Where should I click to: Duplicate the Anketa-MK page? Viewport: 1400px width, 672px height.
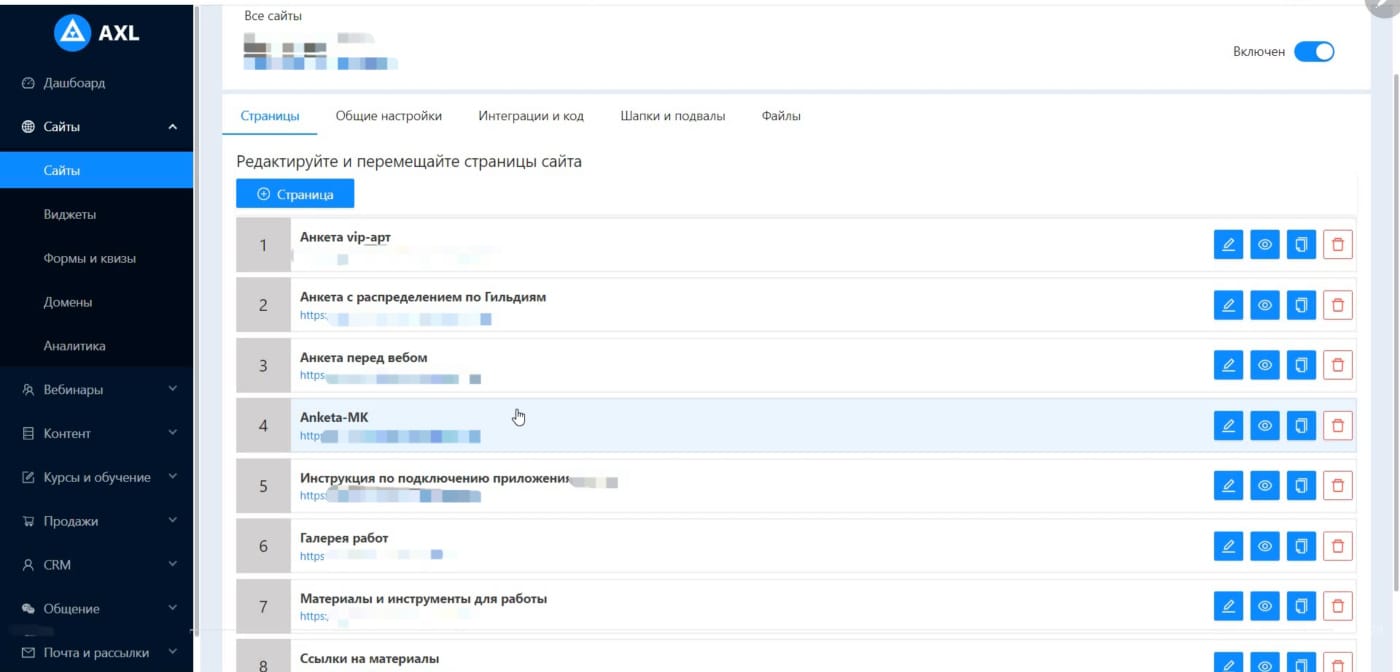(x=1301, y=426)
